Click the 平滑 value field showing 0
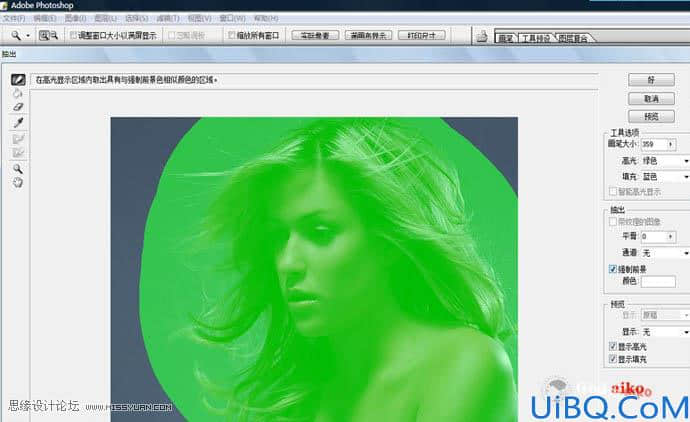This screenshot has height=422, width=690. coord(653,237)
